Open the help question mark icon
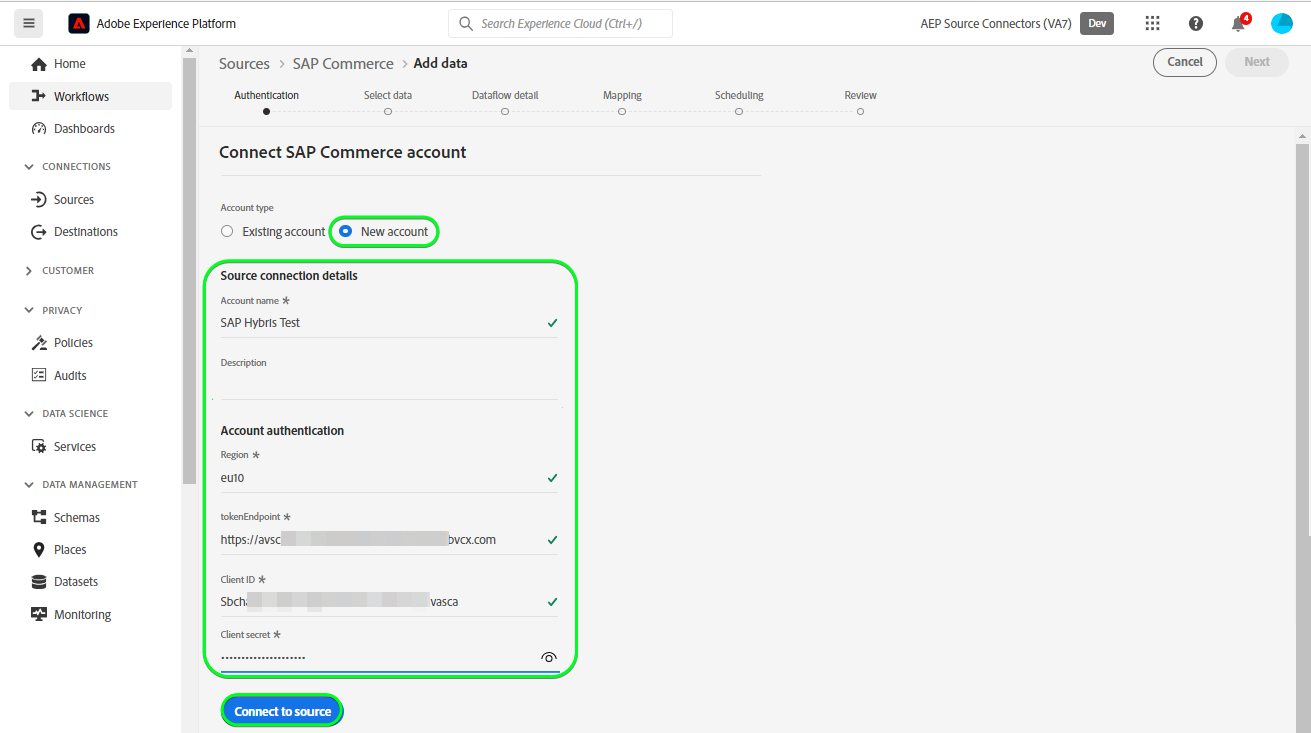1311x733 pixels. point(1195,23)
